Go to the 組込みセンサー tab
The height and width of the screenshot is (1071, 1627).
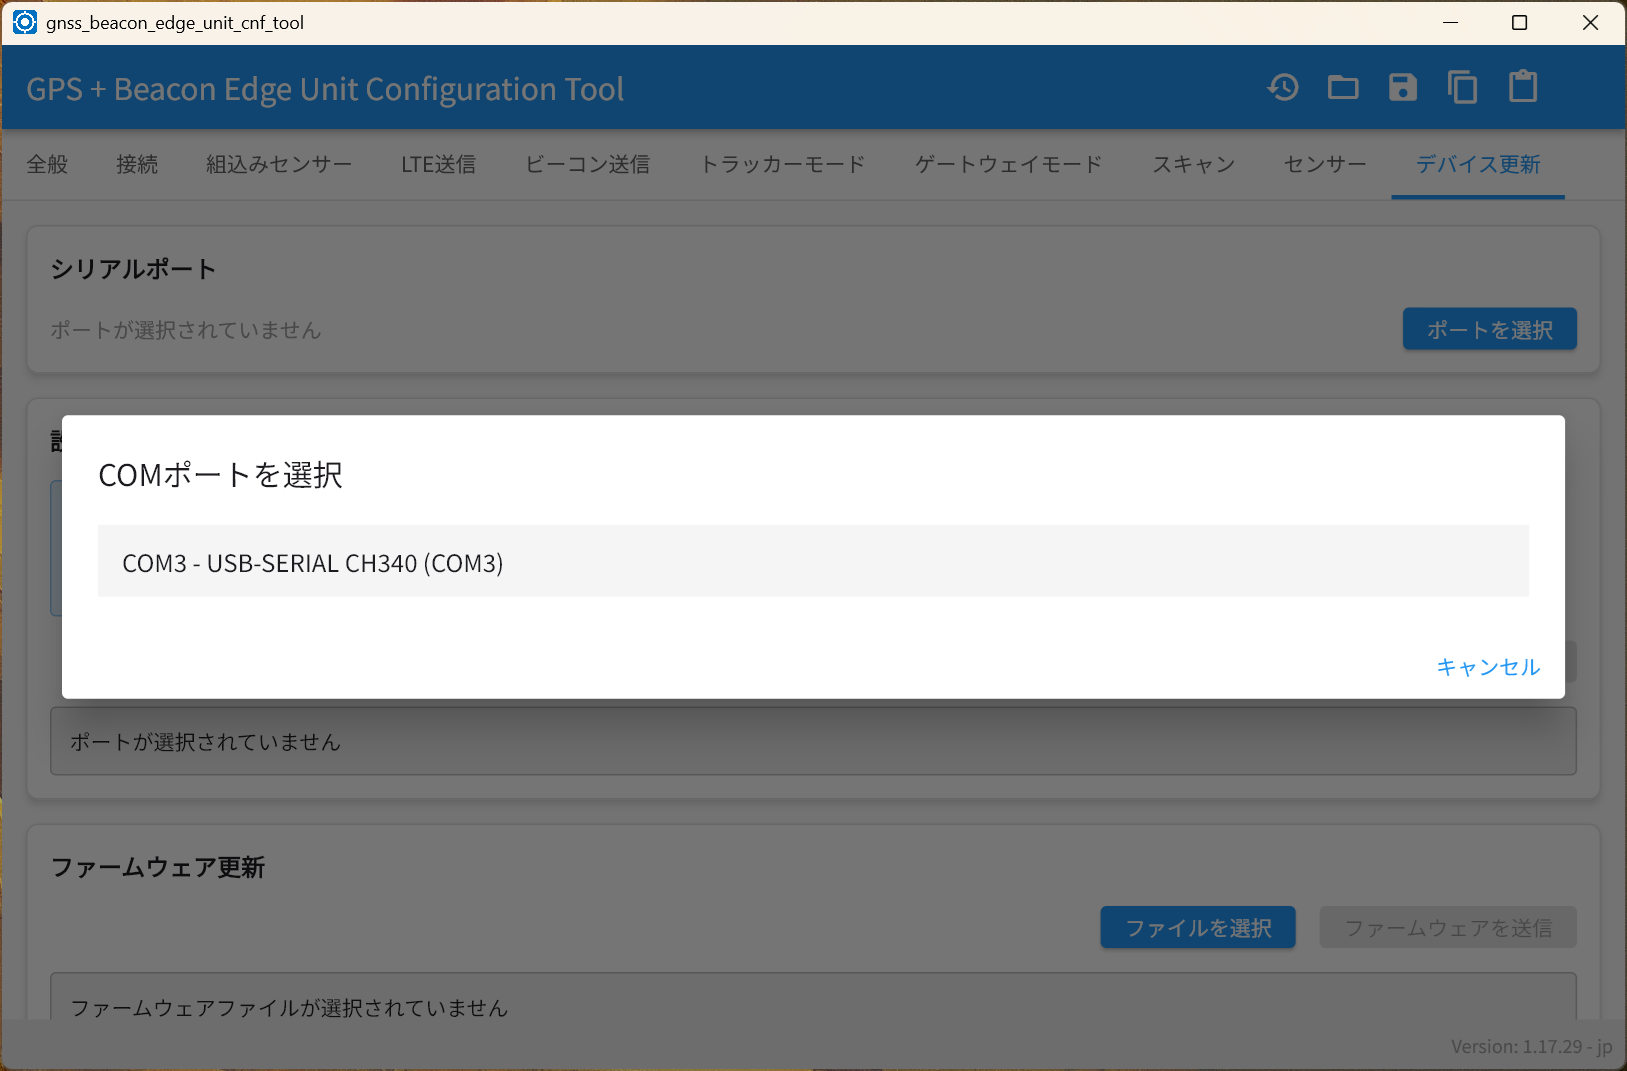279,165
